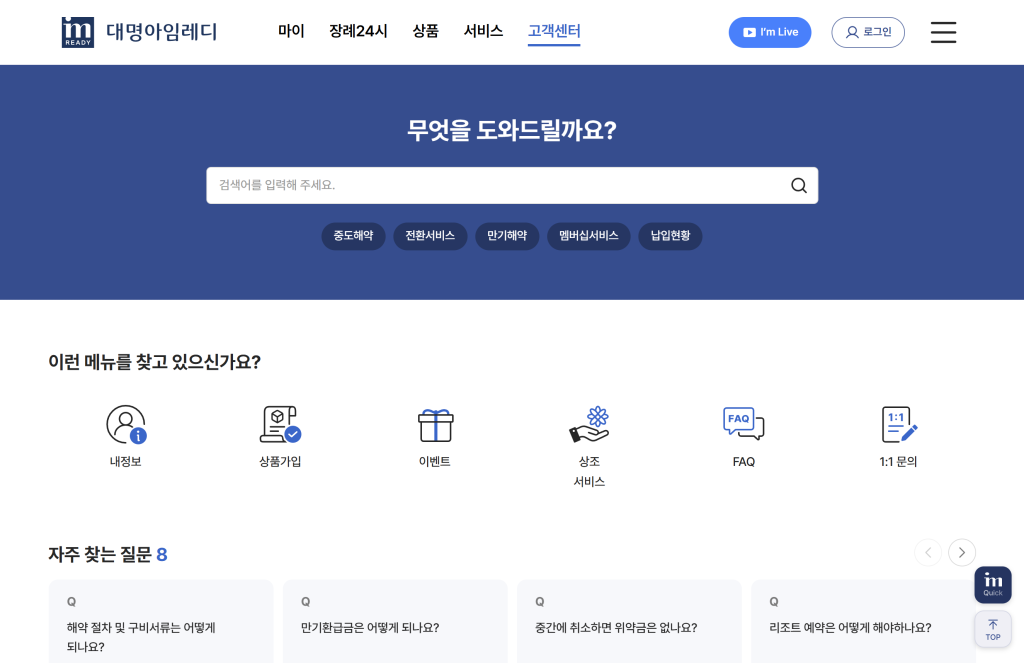Click the im Quick floating button

[x=992, y=585]
